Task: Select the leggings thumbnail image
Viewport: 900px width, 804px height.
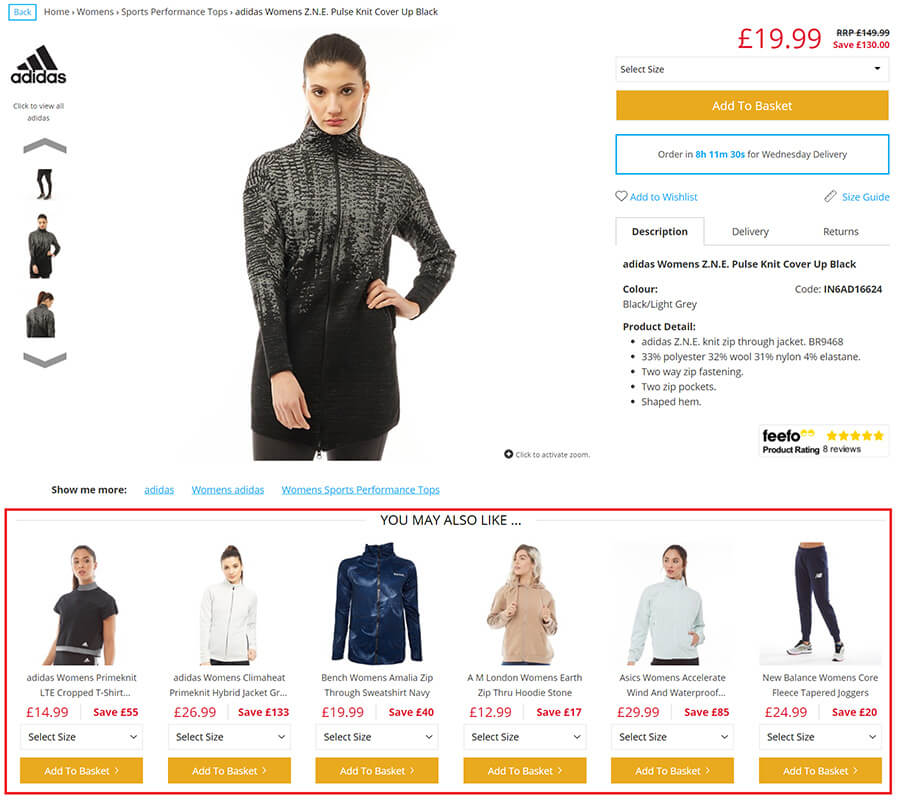Action: [44, 184]
